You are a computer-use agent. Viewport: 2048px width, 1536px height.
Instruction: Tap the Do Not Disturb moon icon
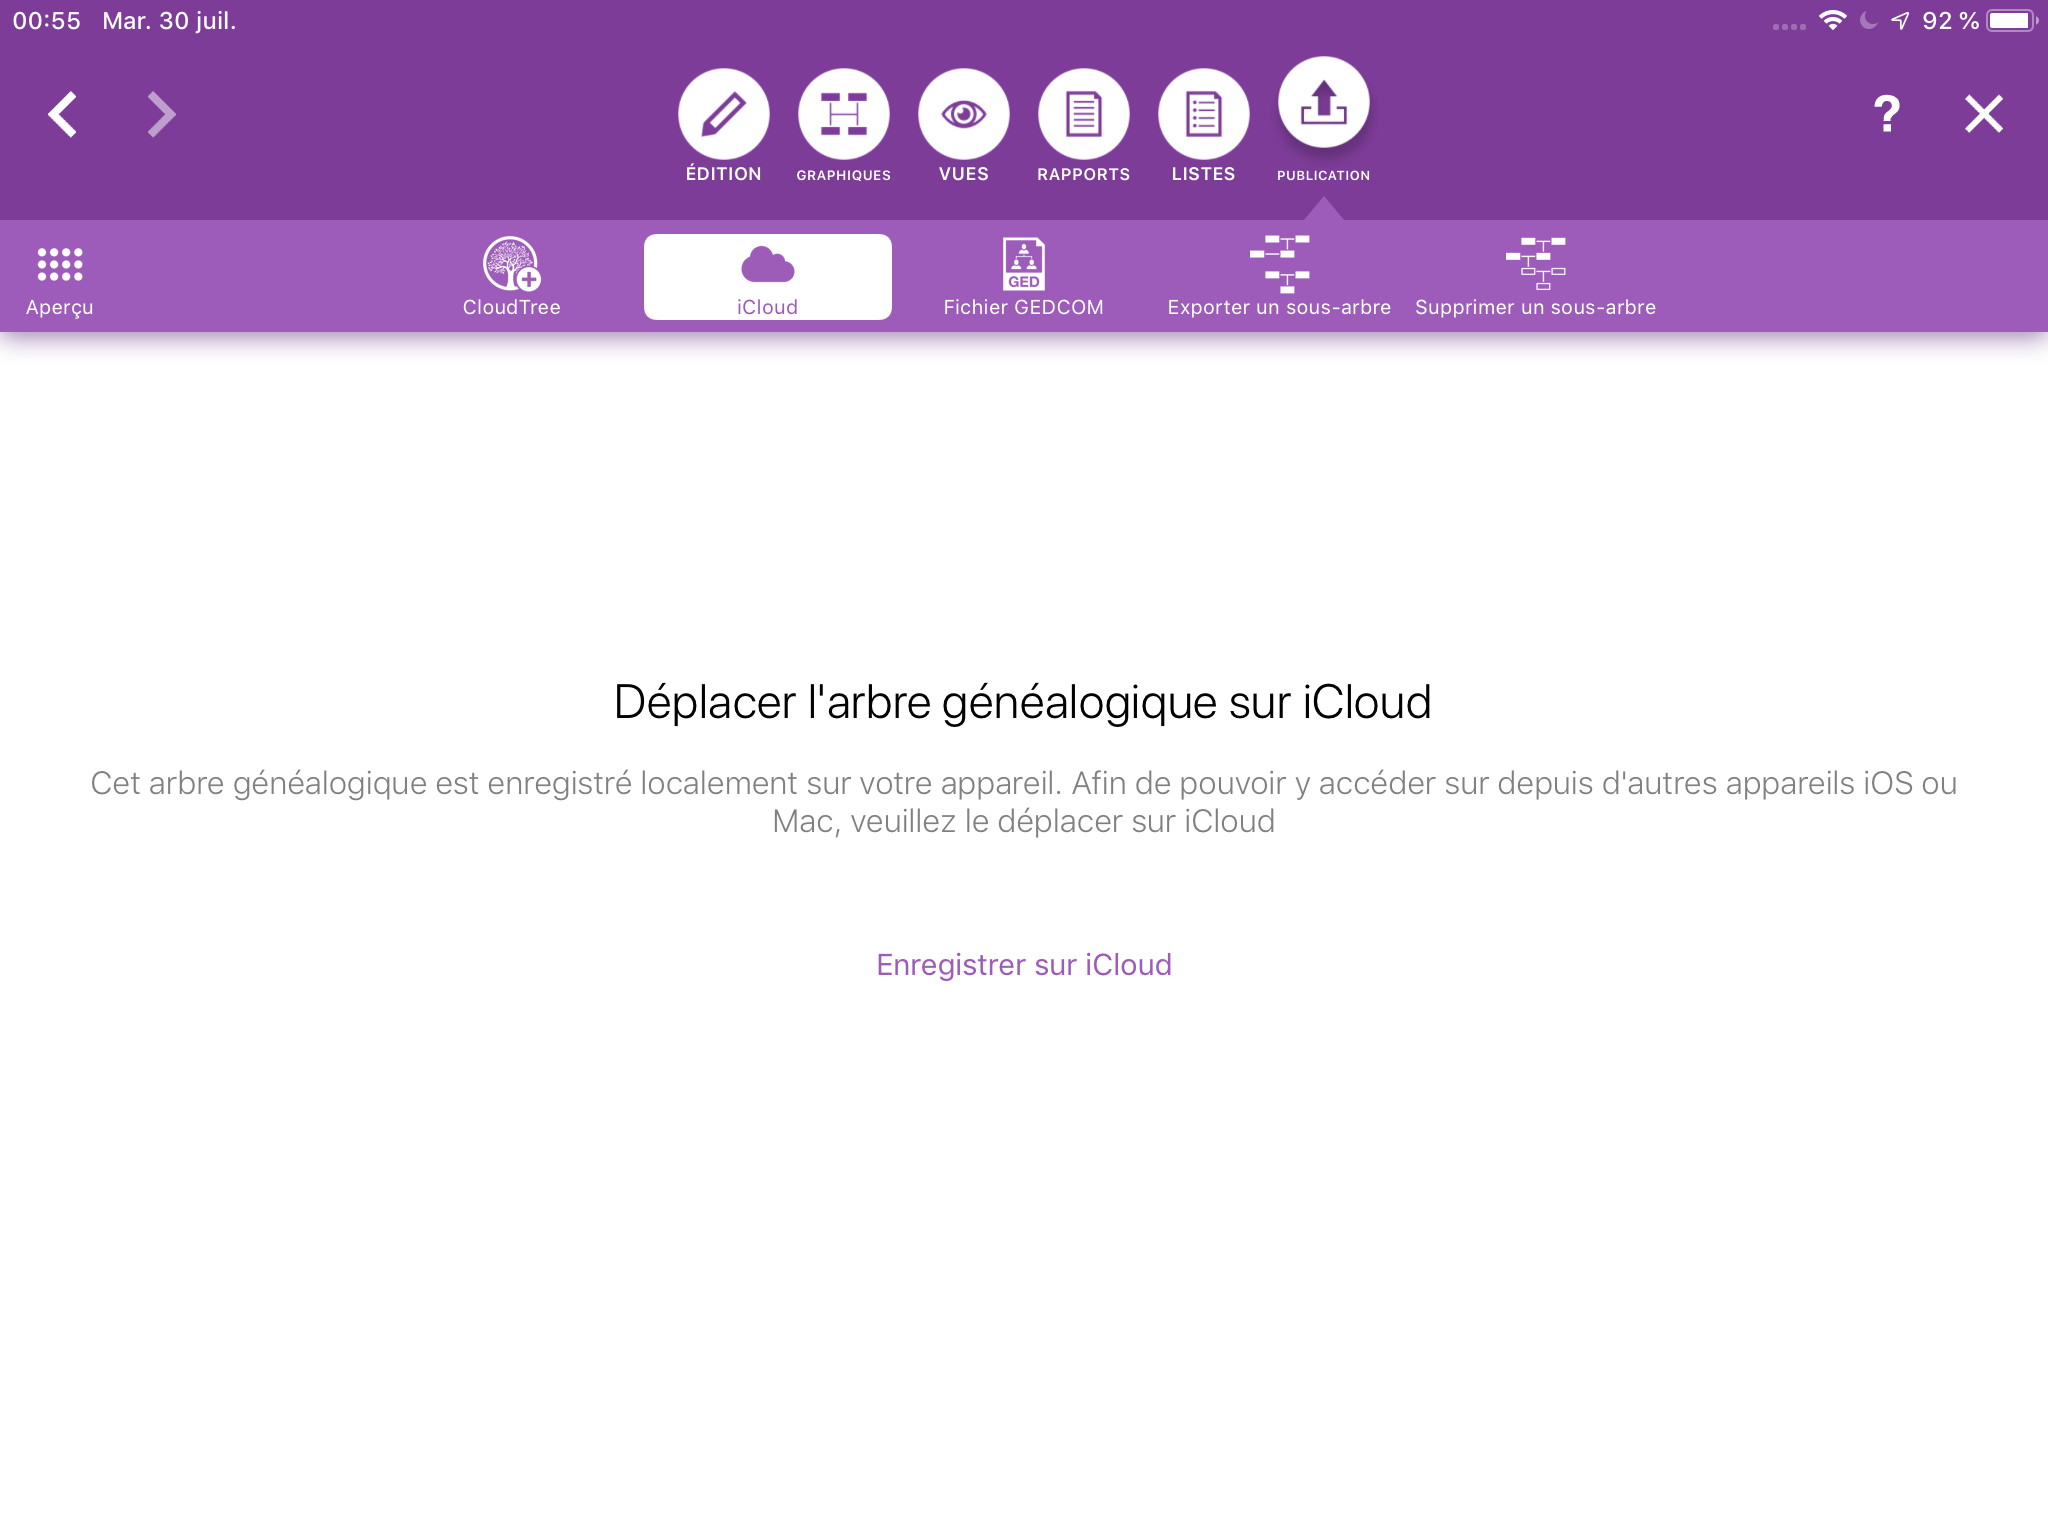coord(1868,20)
